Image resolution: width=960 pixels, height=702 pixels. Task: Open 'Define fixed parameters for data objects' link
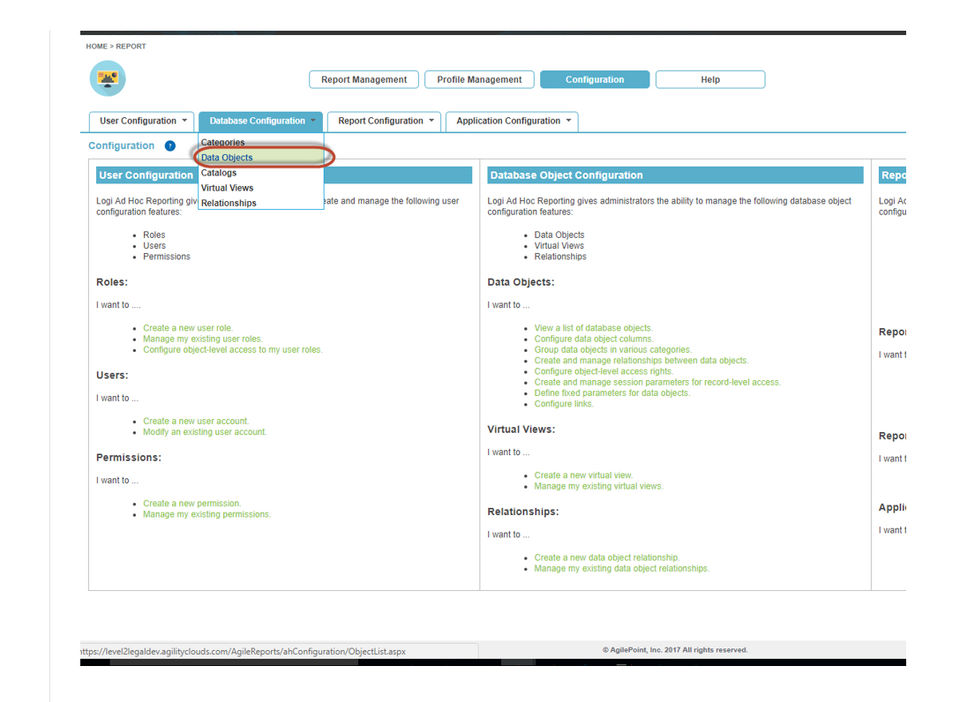[x=612, y=393]
